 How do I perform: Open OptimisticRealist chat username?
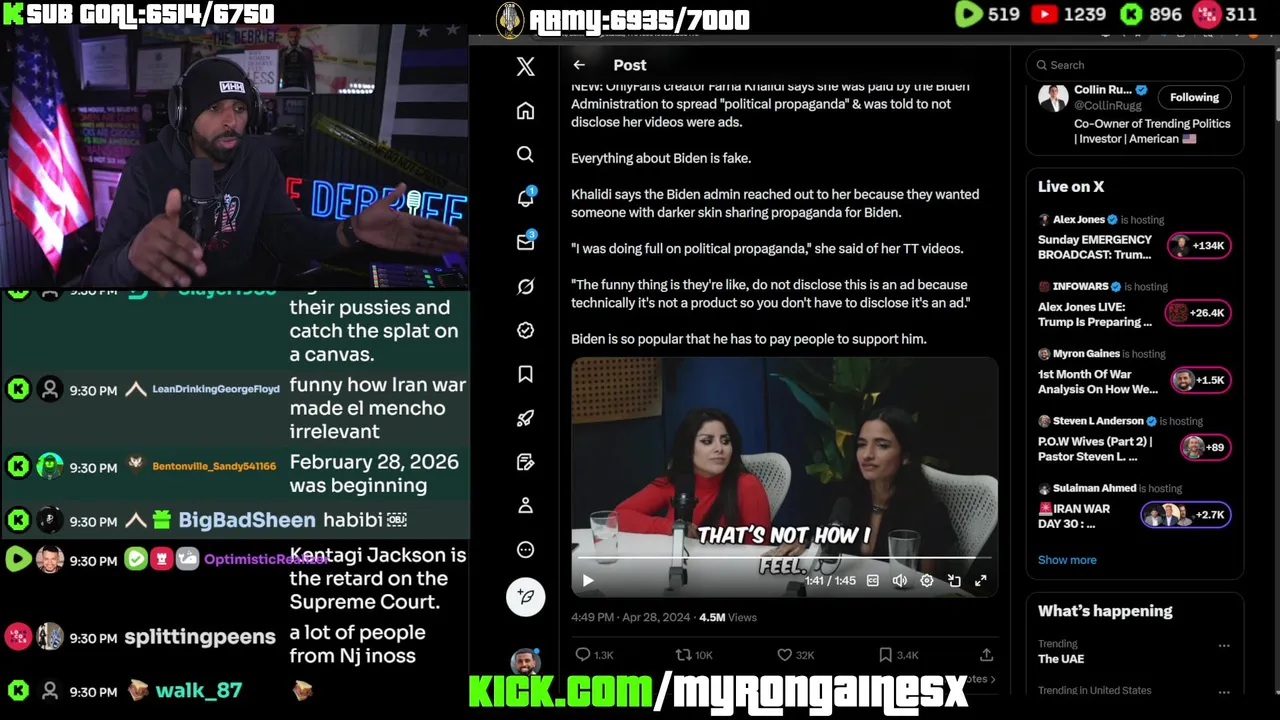(x=265, y=560)
